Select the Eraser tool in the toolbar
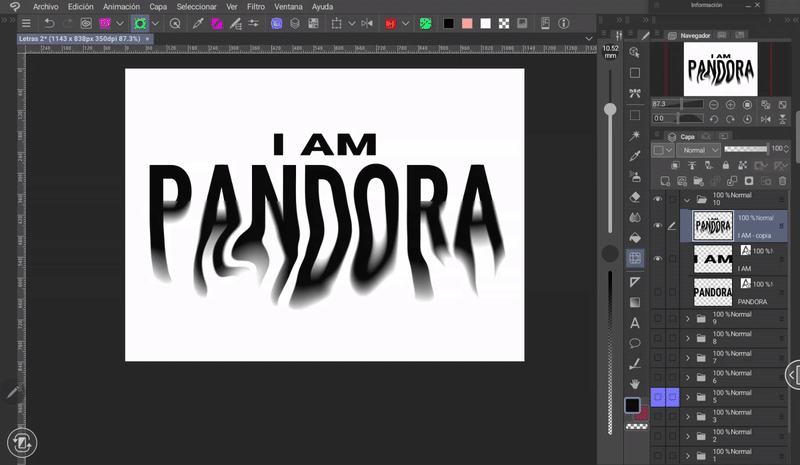 pyautogui.click(x=635, y=197)
